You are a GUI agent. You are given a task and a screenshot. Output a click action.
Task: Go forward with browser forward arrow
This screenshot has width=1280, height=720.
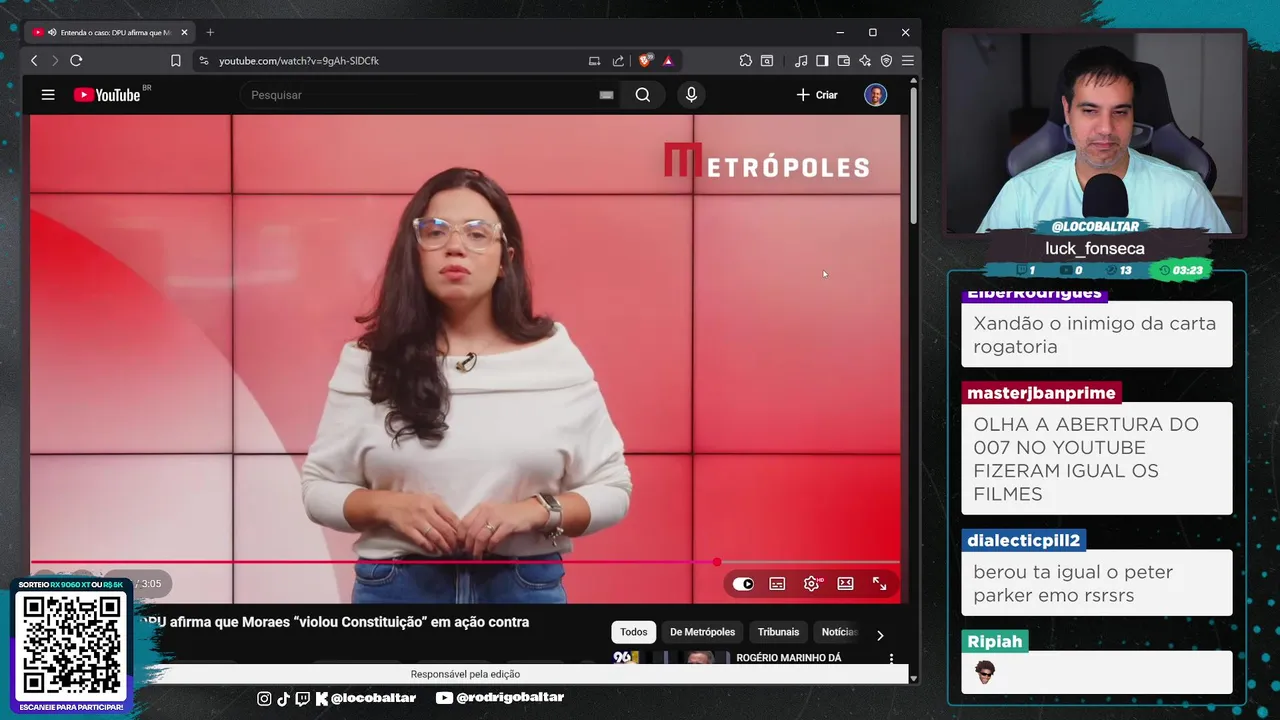pos(55,61)
